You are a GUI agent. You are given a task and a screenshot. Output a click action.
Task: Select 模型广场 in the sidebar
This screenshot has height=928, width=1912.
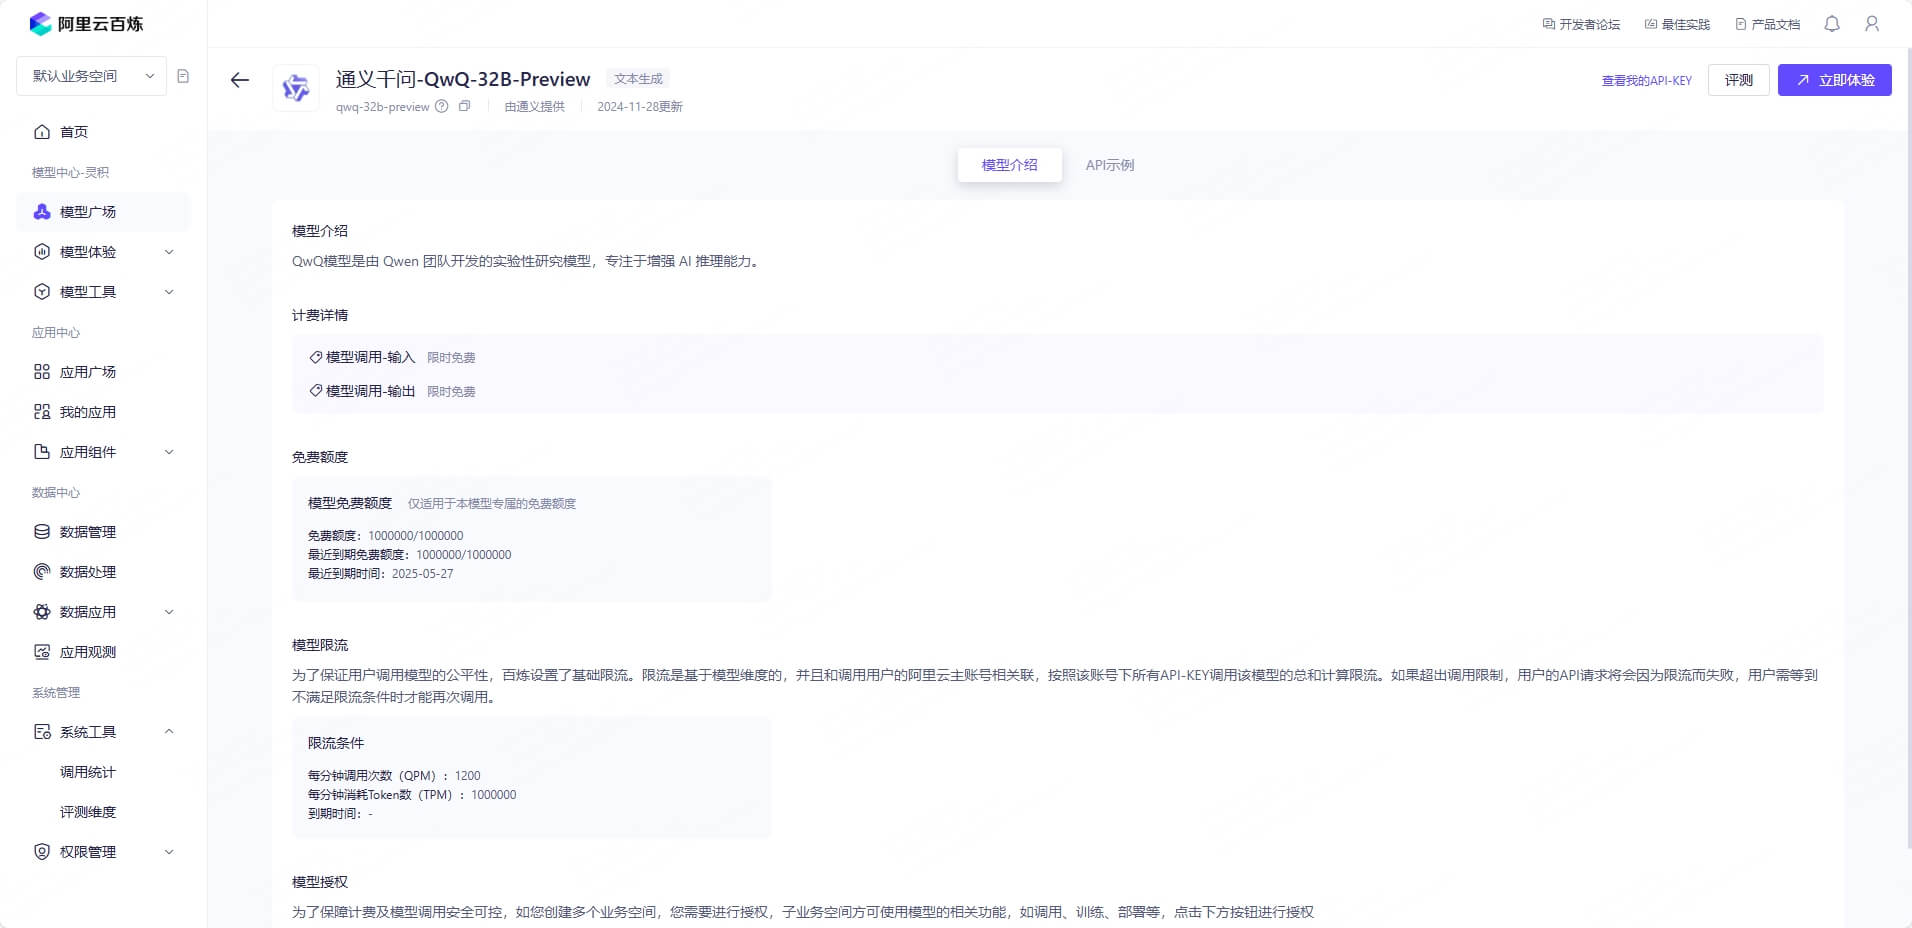[x=86, y=211]
